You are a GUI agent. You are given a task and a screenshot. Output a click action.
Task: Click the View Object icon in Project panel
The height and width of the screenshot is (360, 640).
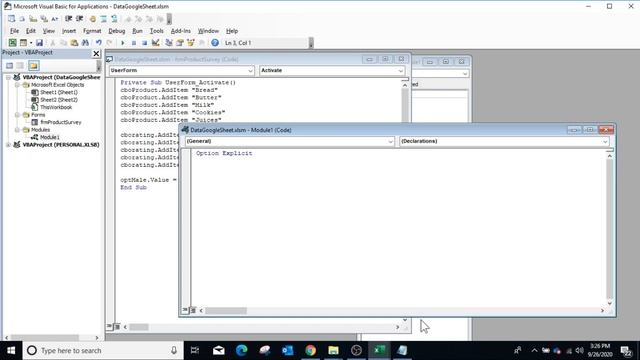[x=20, y=65]
